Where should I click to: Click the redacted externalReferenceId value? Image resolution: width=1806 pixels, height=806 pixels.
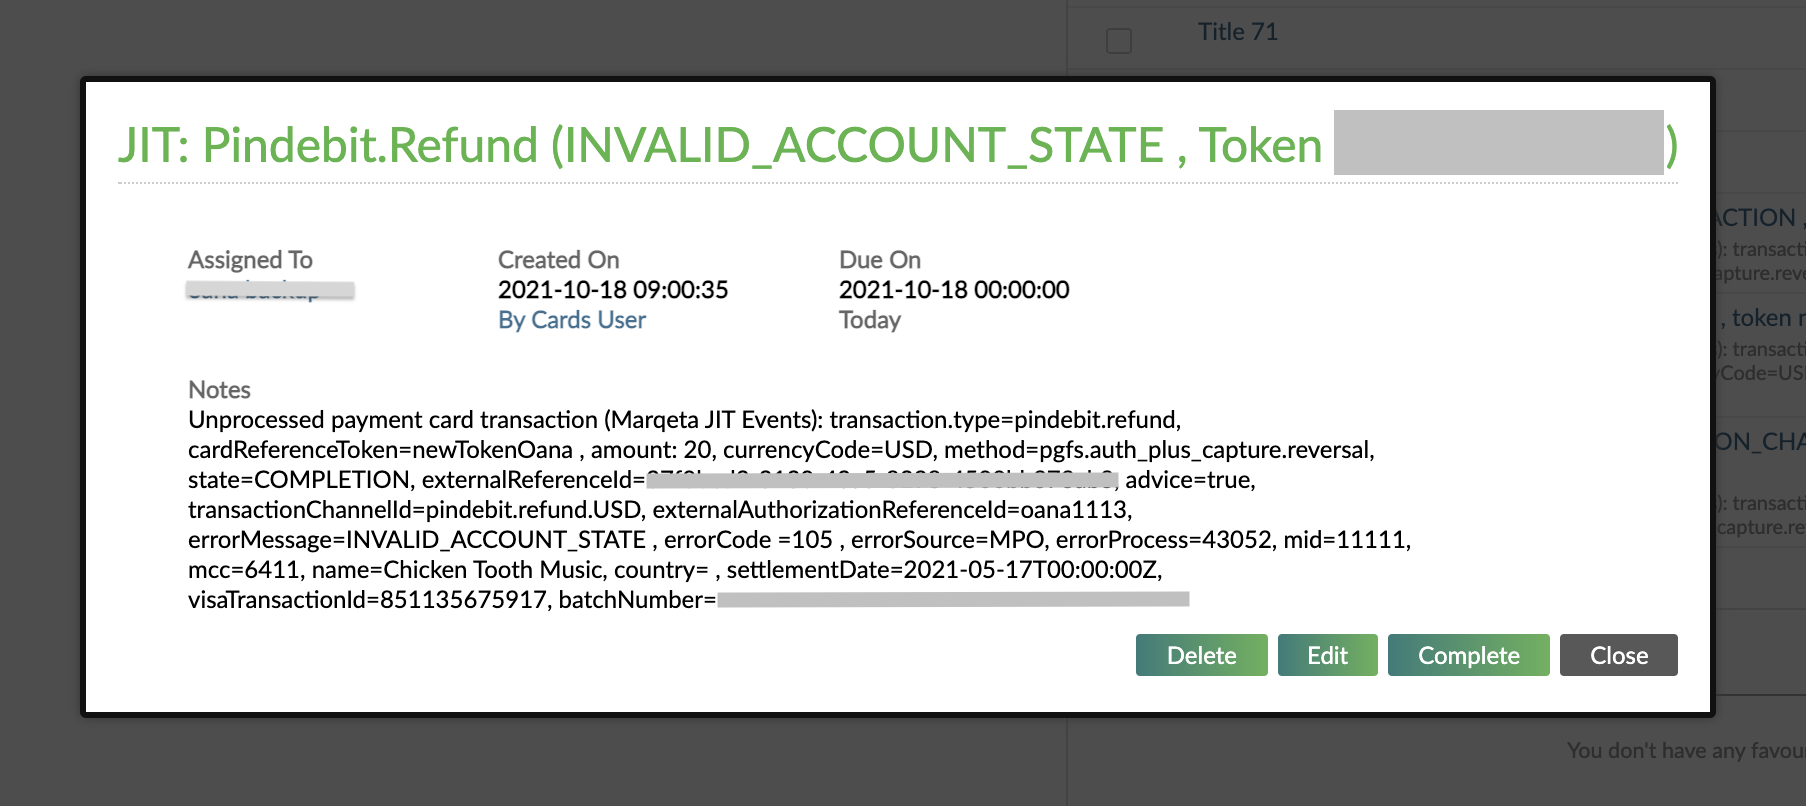pos(881,480)
